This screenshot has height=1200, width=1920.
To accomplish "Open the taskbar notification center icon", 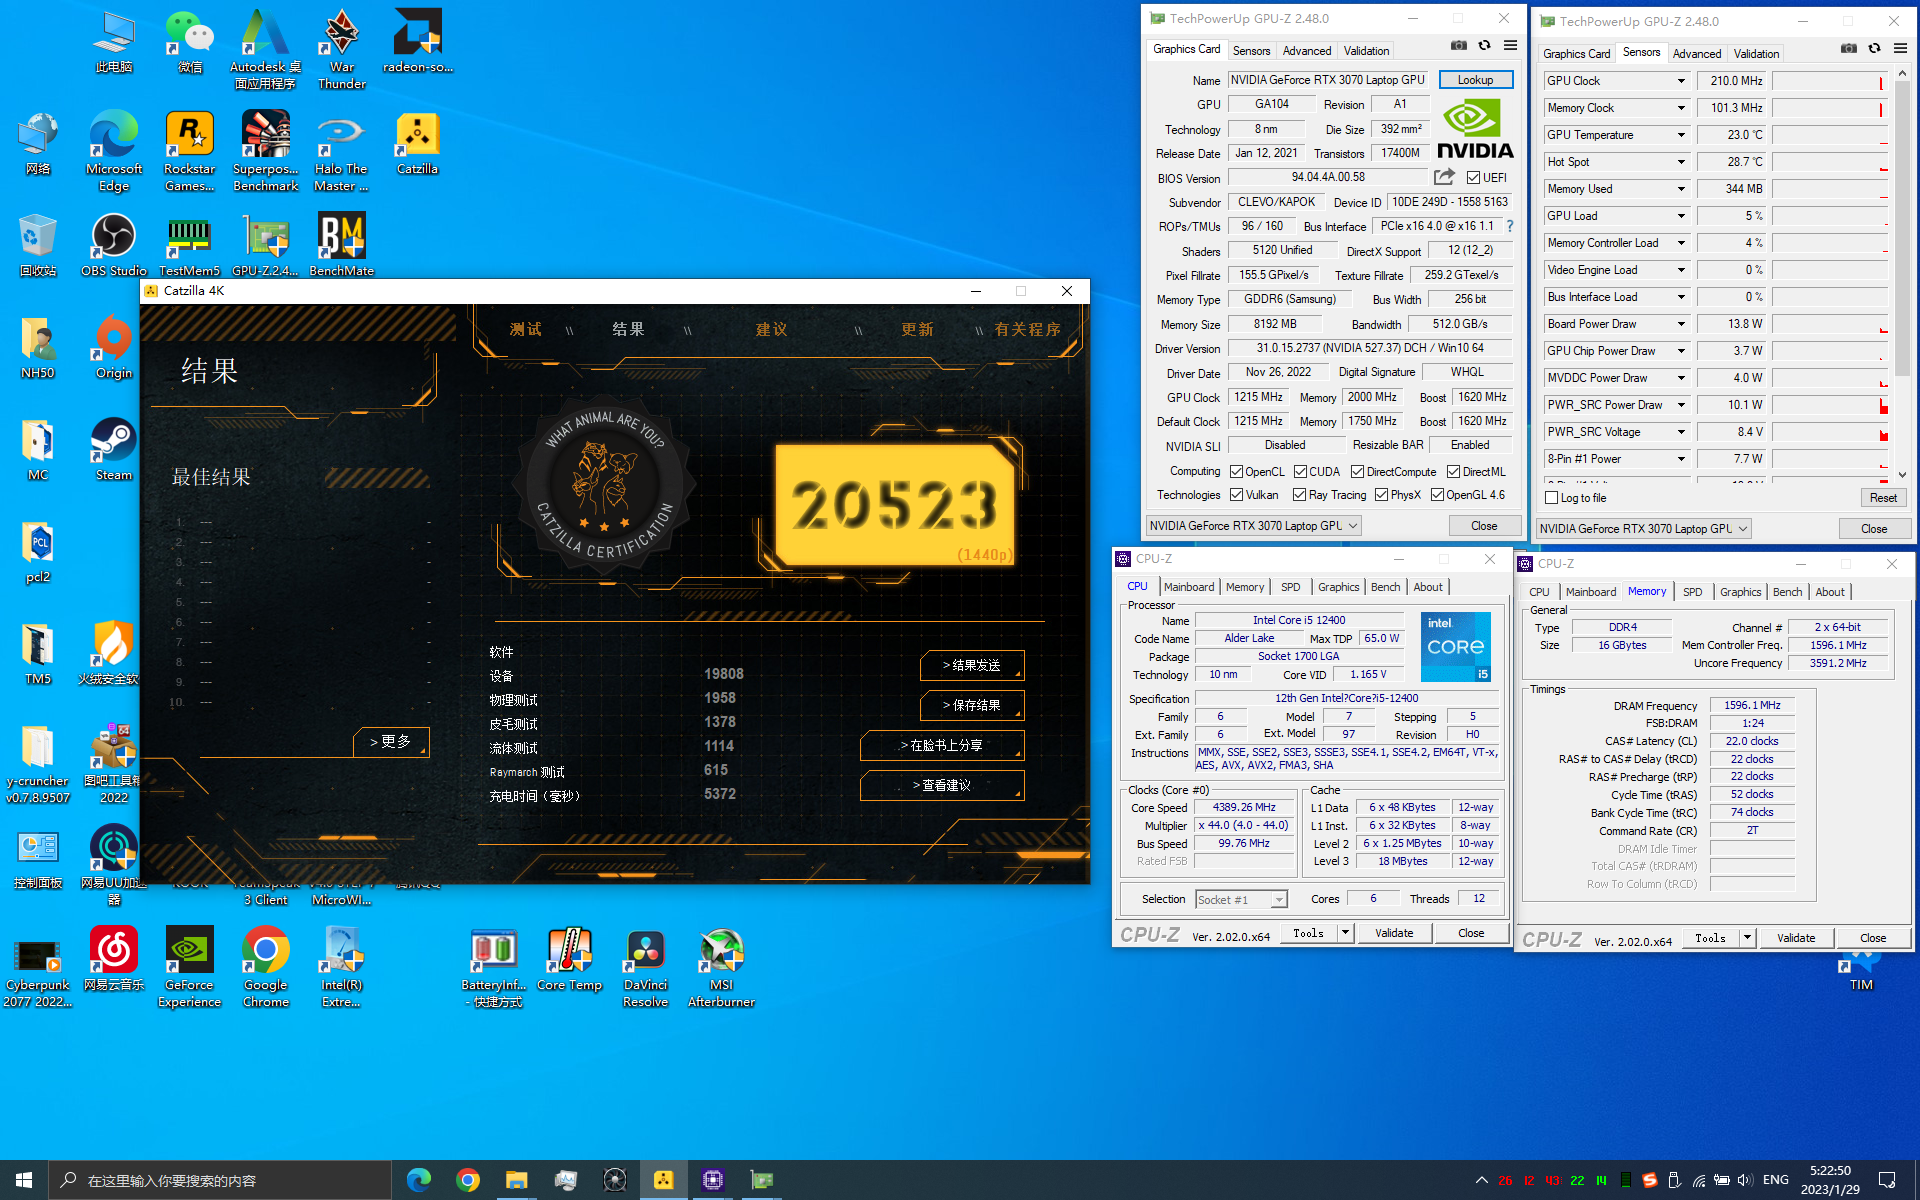I will [1887, 1180].
